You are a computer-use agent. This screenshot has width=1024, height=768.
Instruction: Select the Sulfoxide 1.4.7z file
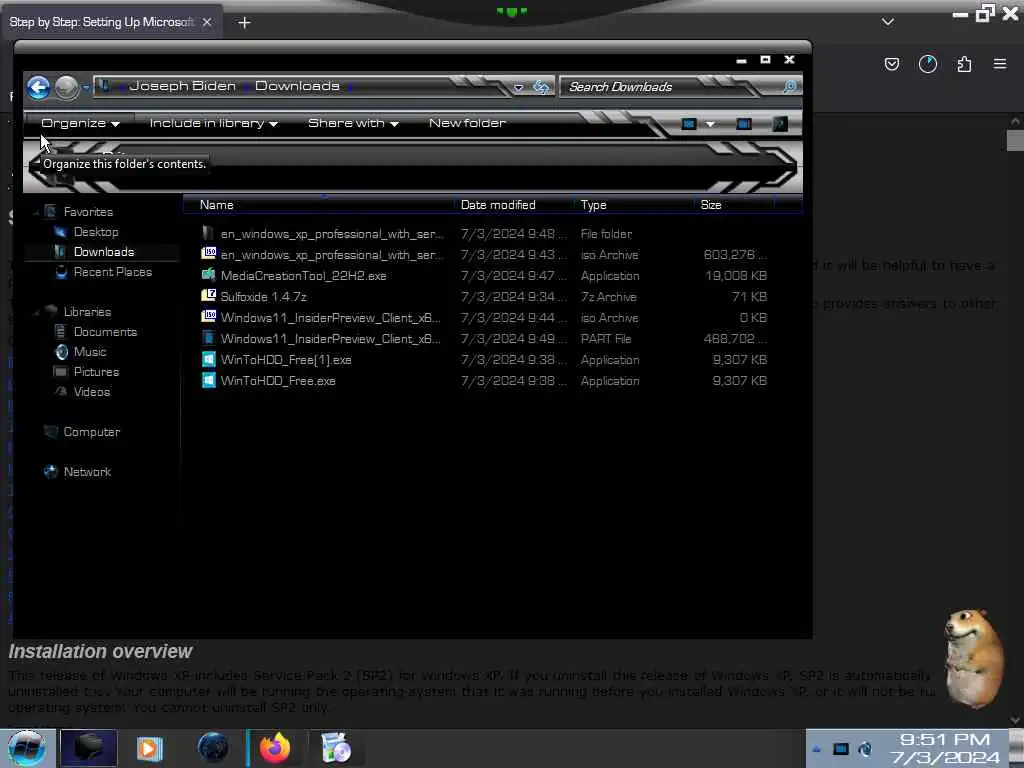coord(483,296)
